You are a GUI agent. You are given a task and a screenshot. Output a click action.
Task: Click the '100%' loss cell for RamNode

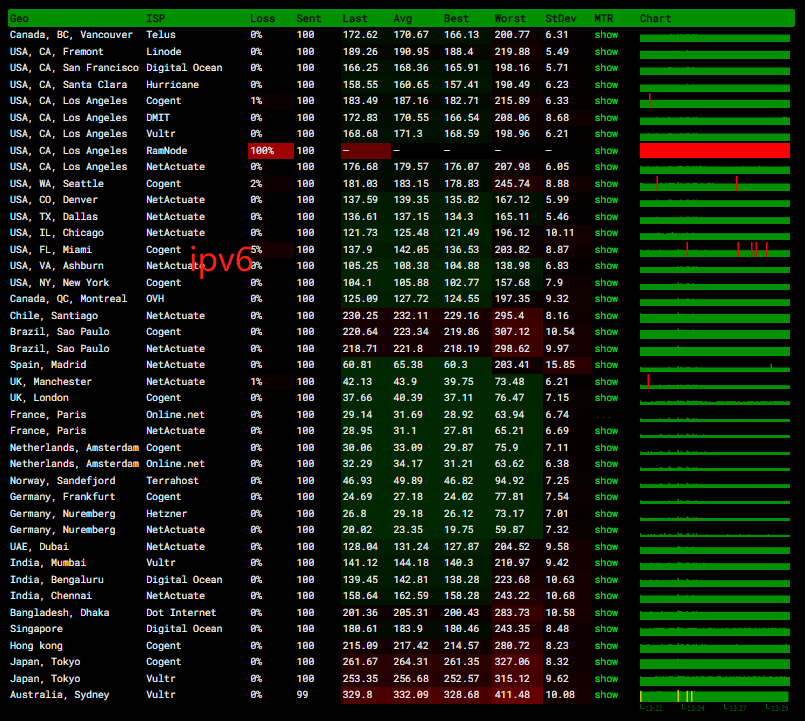tap(271, 150)
